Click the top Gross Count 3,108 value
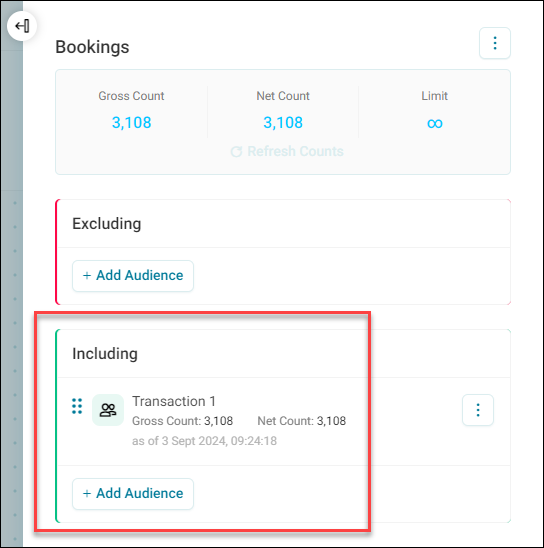 click(x=131, y=123)
